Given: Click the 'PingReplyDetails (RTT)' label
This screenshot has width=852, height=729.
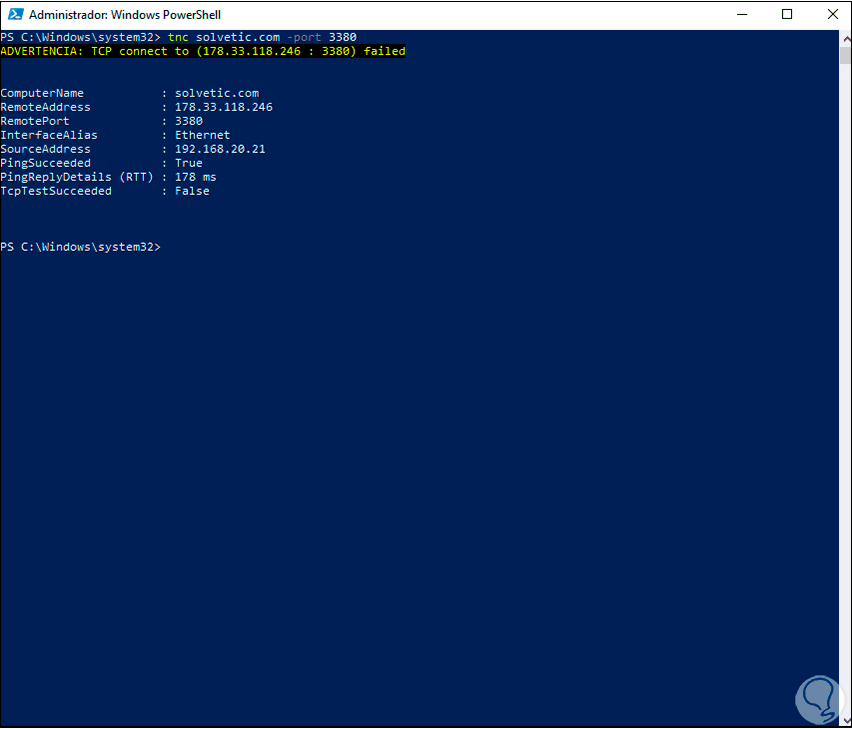Looking at the screenshot, I should [77, 177].
